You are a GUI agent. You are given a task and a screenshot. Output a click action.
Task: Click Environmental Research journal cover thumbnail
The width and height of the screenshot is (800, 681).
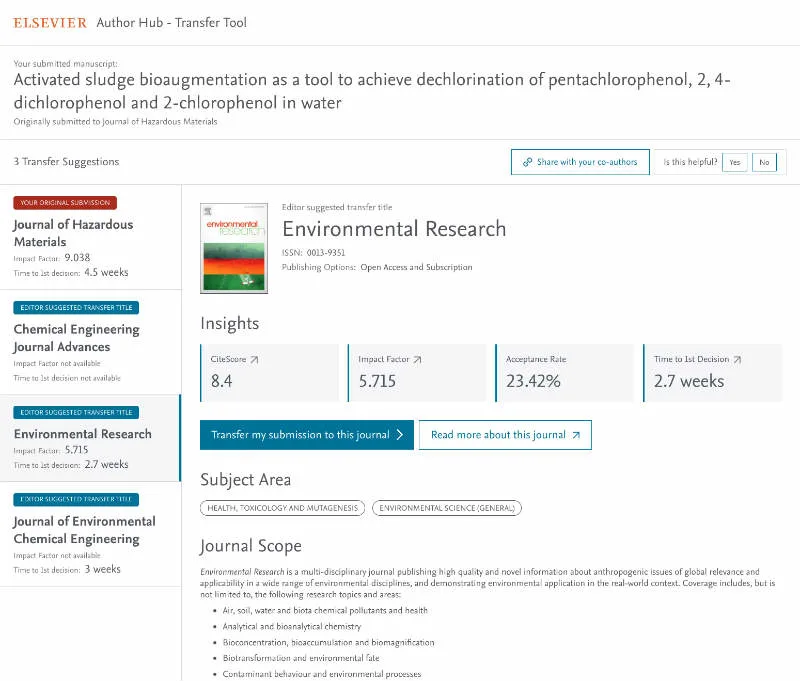pos(234,248)
